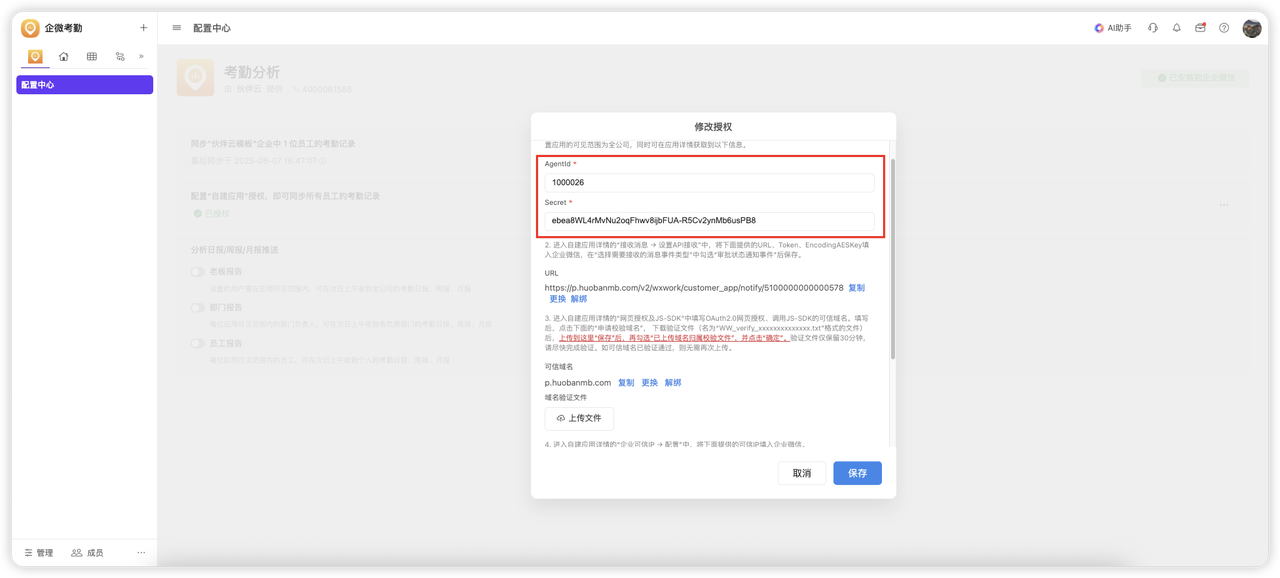Open the notifications bell

tap(1177, 28)
